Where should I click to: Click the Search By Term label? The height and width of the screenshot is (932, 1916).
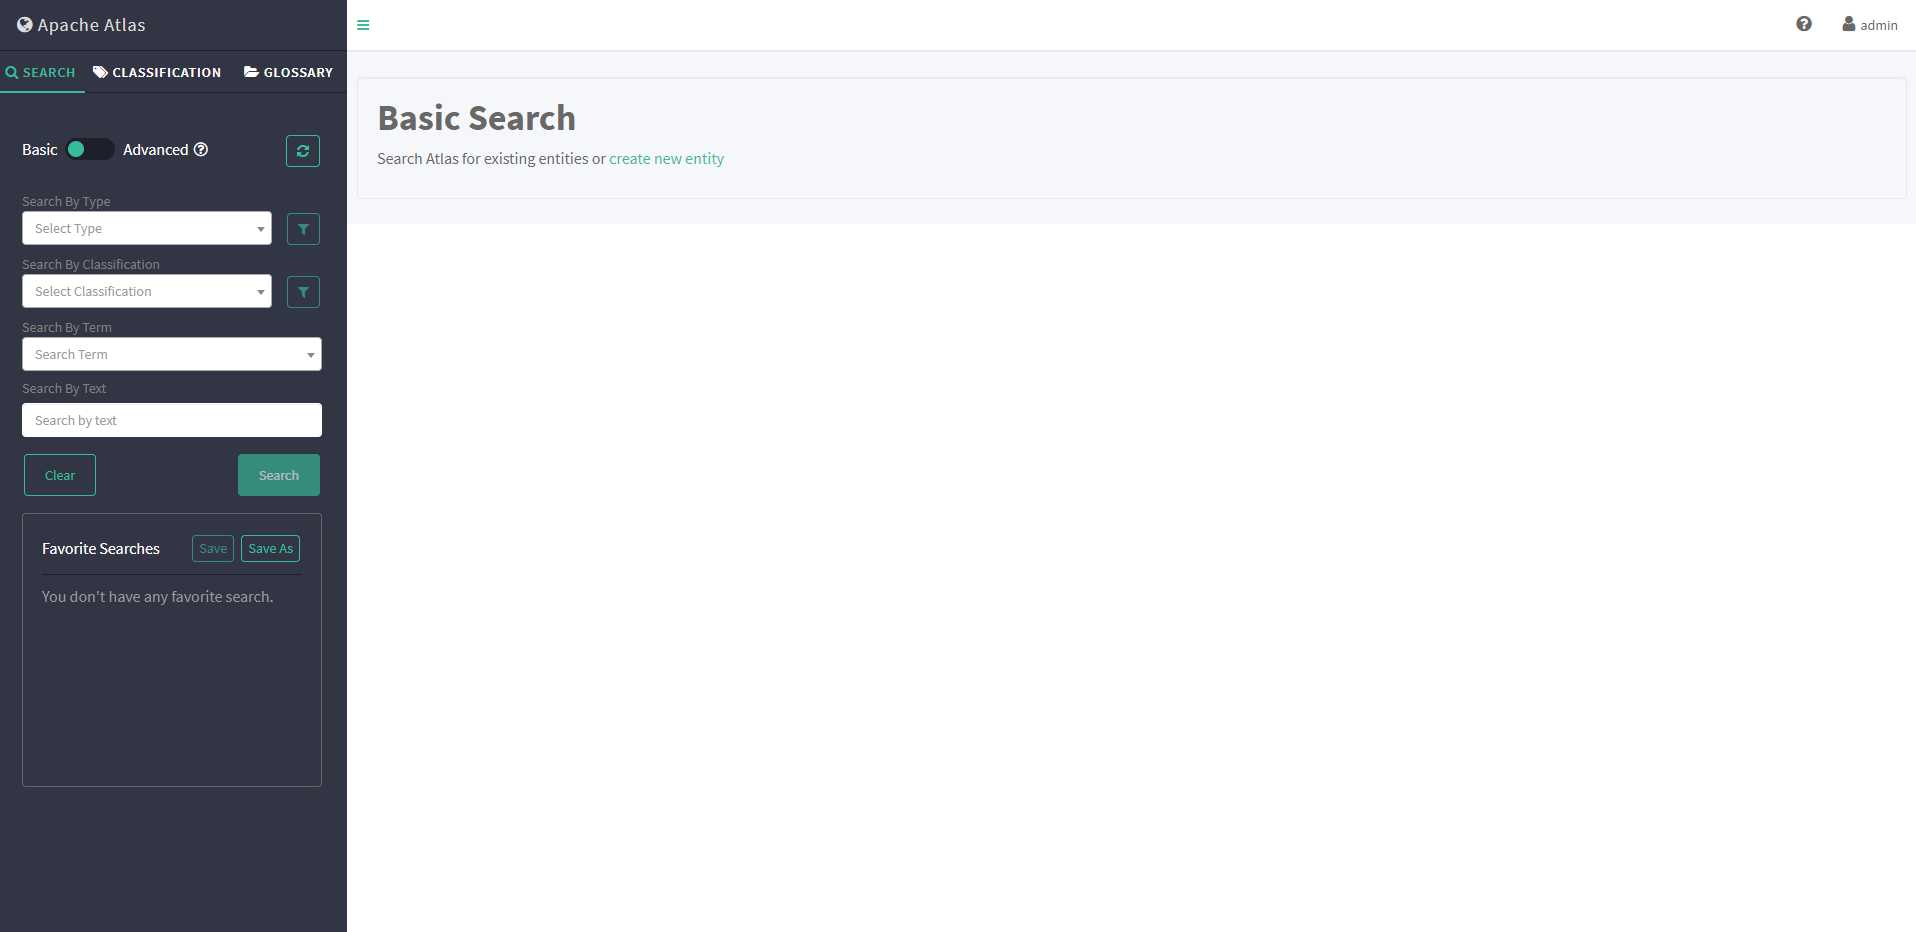(x=67, y=327)
